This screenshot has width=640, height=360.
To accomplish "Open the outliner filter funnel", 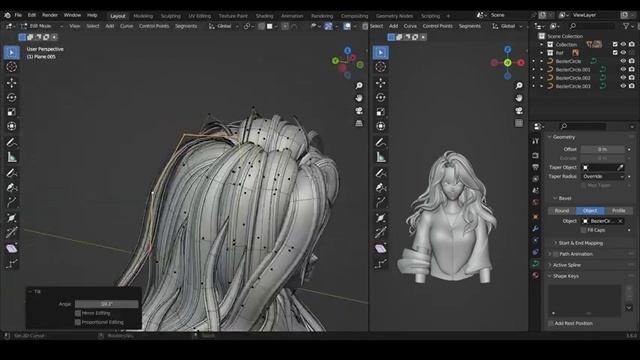I will [x=626, y=26].
